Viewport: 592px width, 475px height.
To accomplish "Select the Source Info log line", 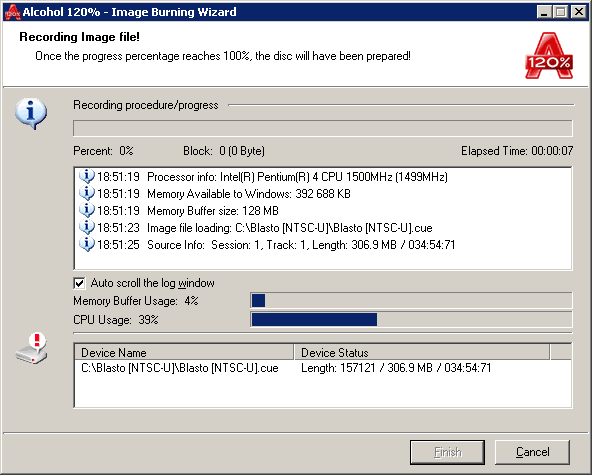I will point(267,245).
